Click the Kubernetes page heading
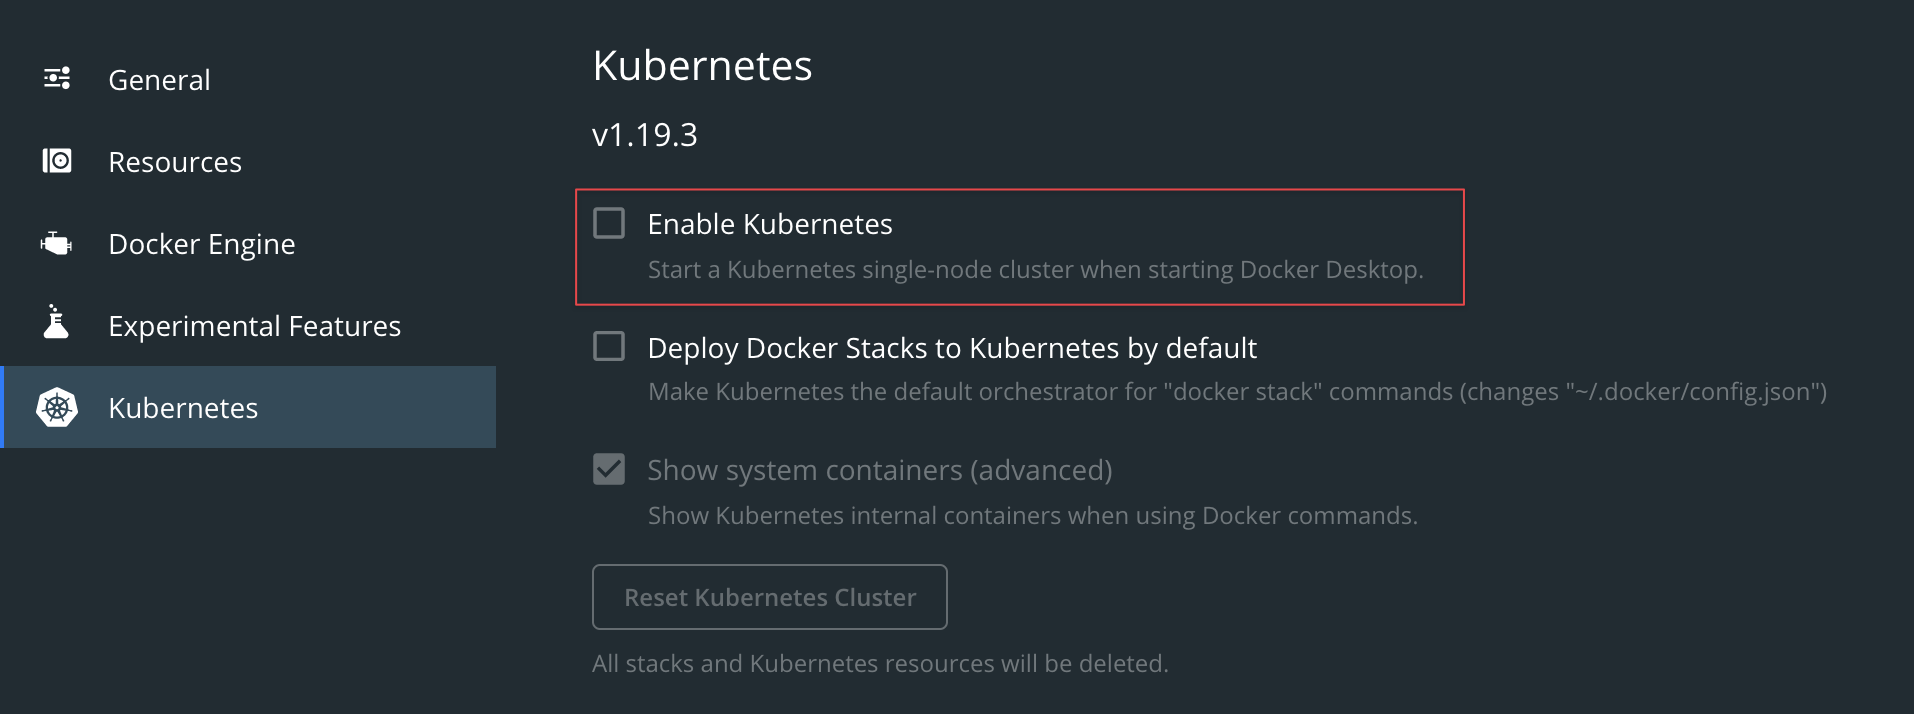Screen dimensions: 1914x714 pos(702,66)
